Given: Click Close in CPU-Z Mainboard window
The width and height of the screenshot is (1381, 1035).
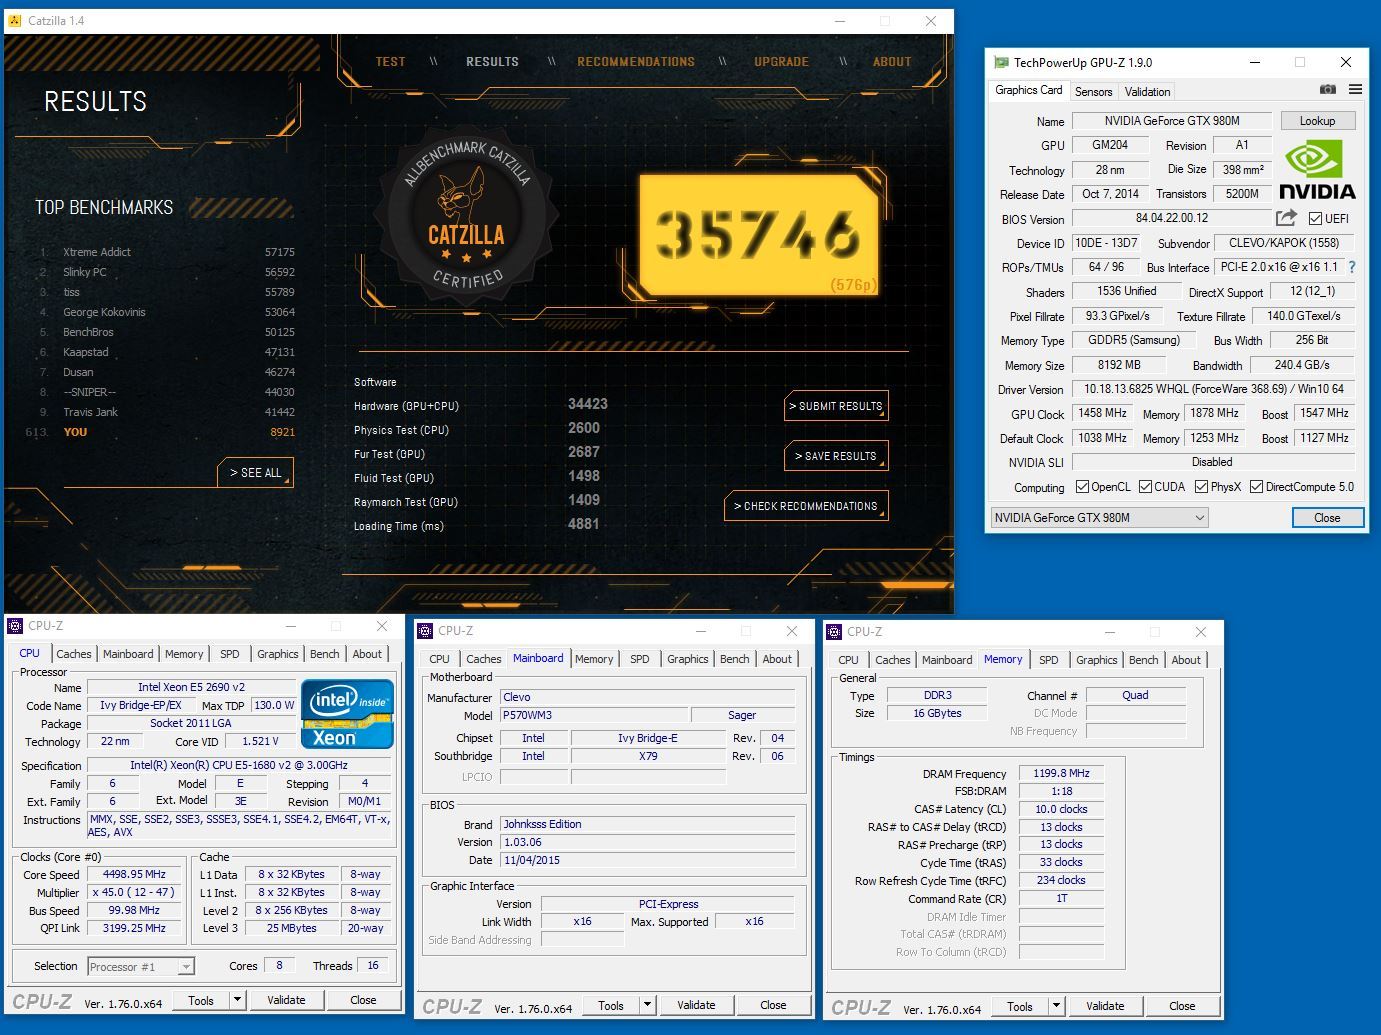Looking at the screenshot, I should 773,1006.
